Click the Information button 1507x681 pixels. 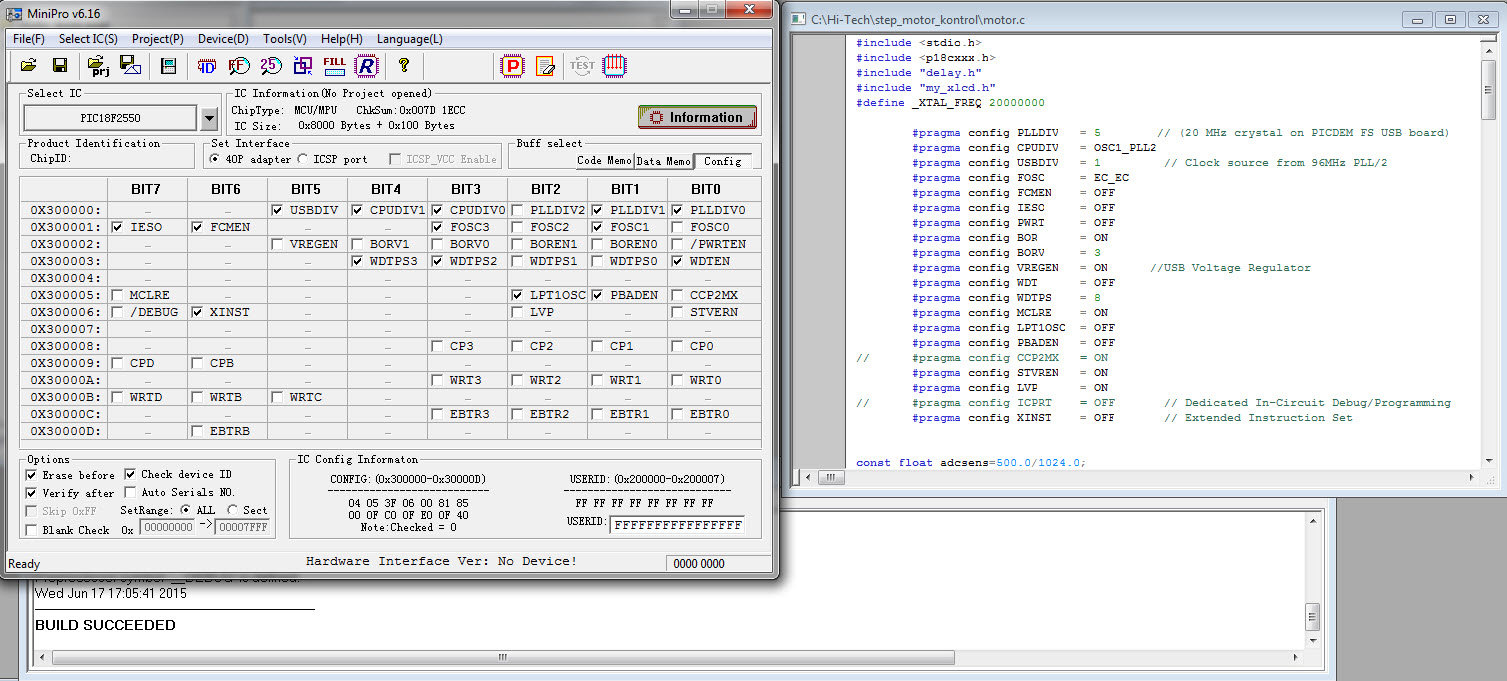click(697, 117)
